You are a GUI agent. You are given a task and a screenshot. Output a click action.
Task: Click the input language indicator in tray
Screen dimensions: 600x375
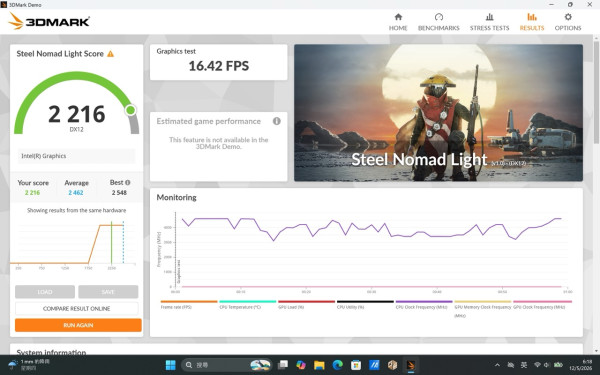coord(524,365)
